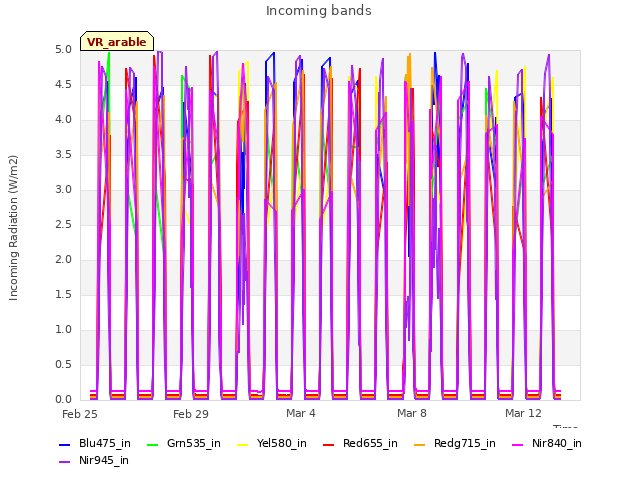The width and height of the screenshot is (640, 480).
Task: Click the Incoming Radiation (W/m2) axis title
Action: point(13,228)
